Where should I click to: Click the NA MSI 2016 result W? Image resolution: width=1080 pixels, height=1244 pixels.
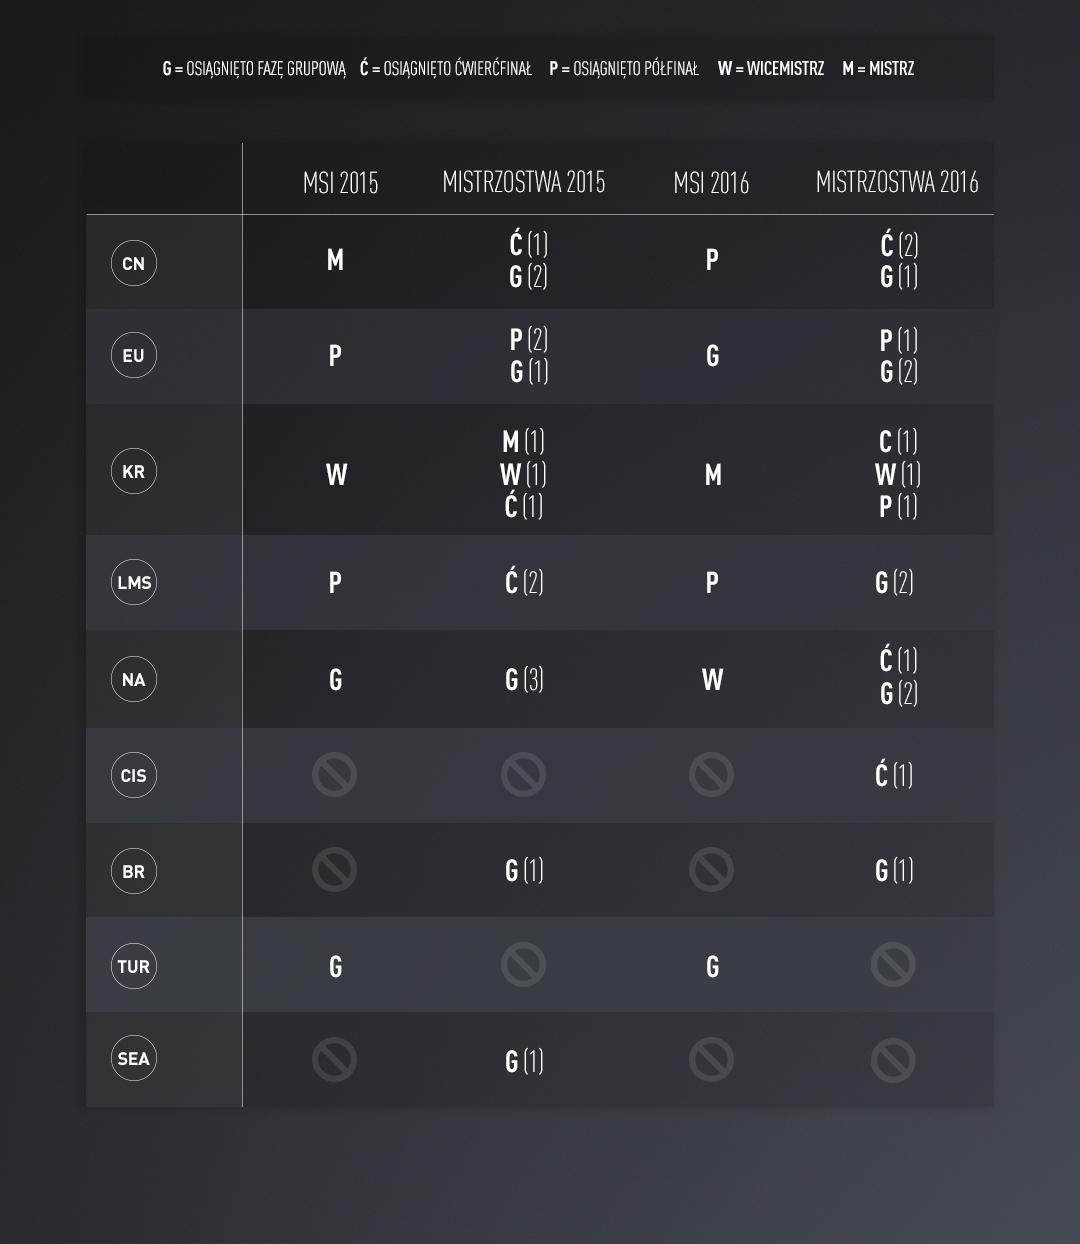click(x=712, y=680)
